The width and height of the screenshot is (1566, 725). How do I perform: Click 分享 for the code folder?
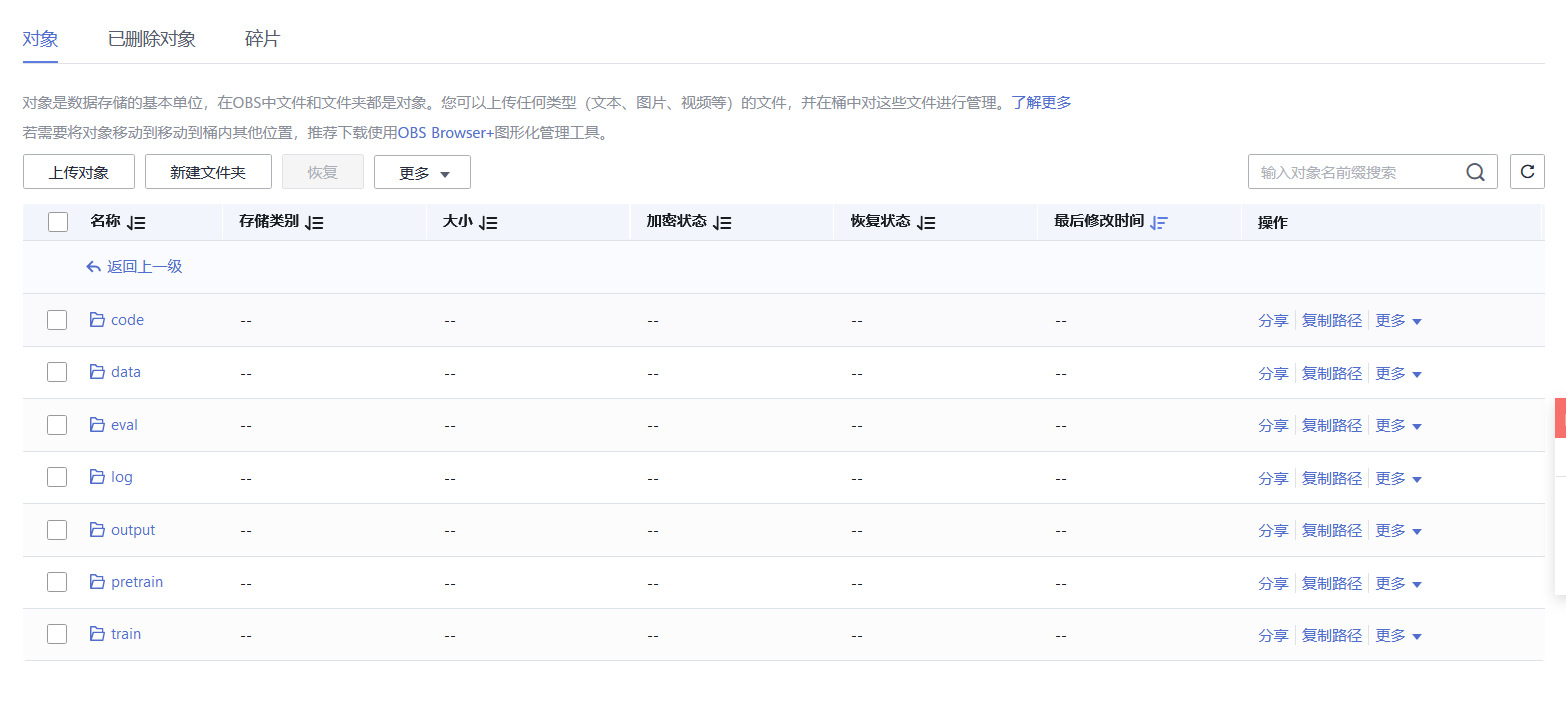(x=1273, y=321)
